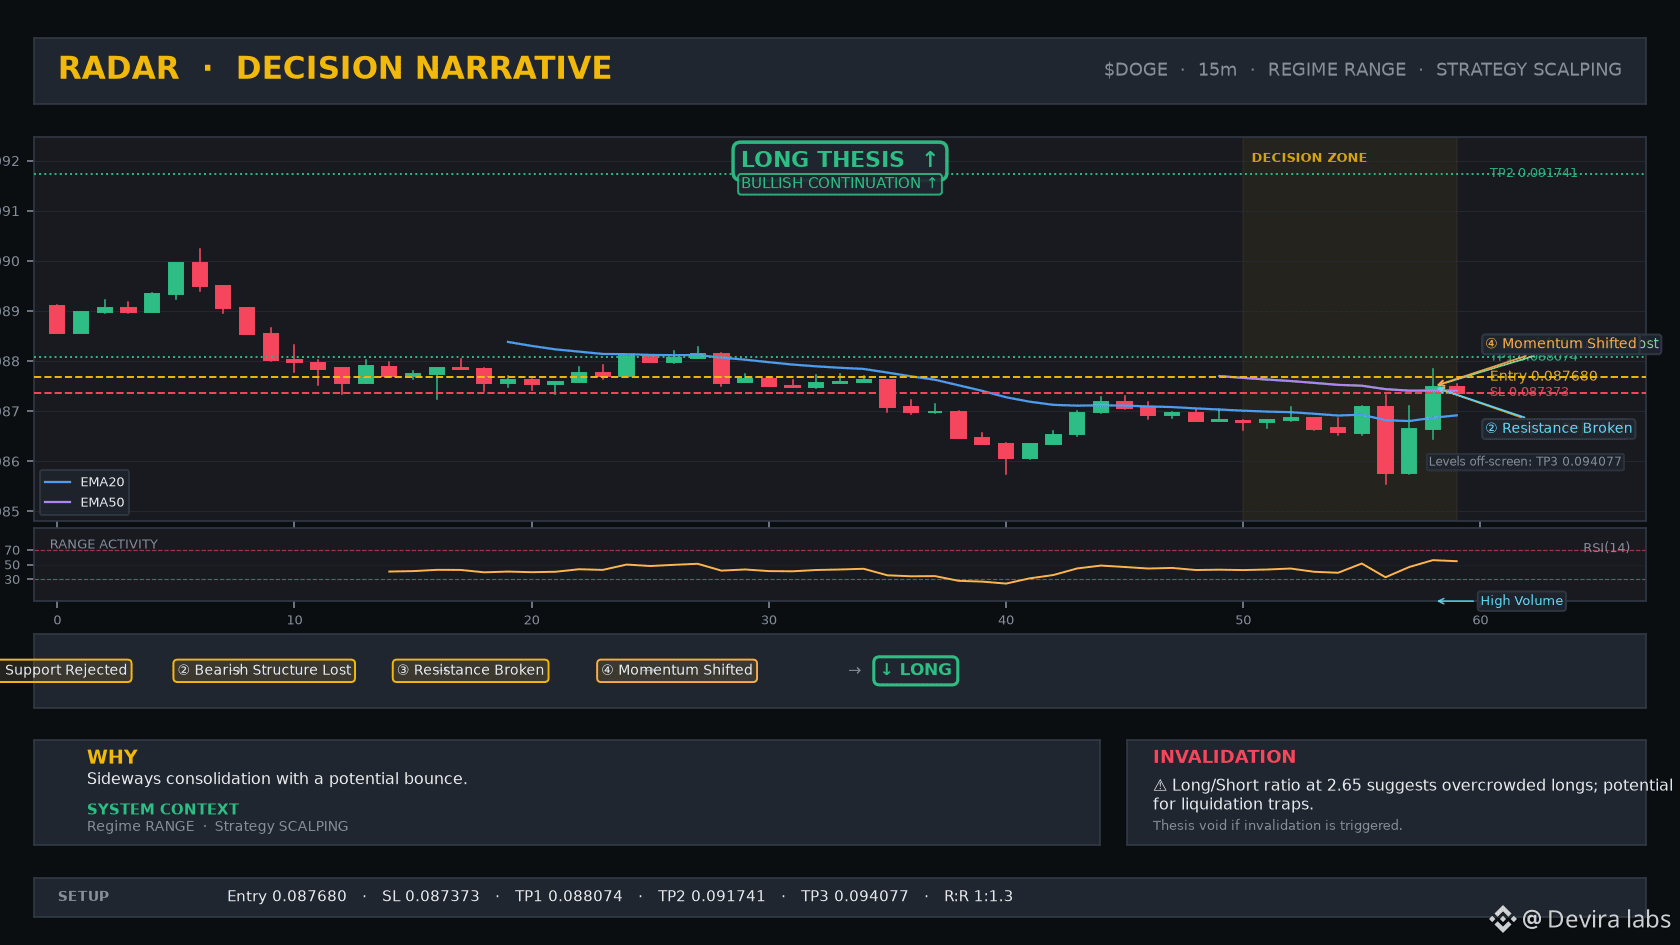Viewport: 1680px width, 945px height.
Task: Click the off-screen TP3 level note
Action: [1525, 462]
